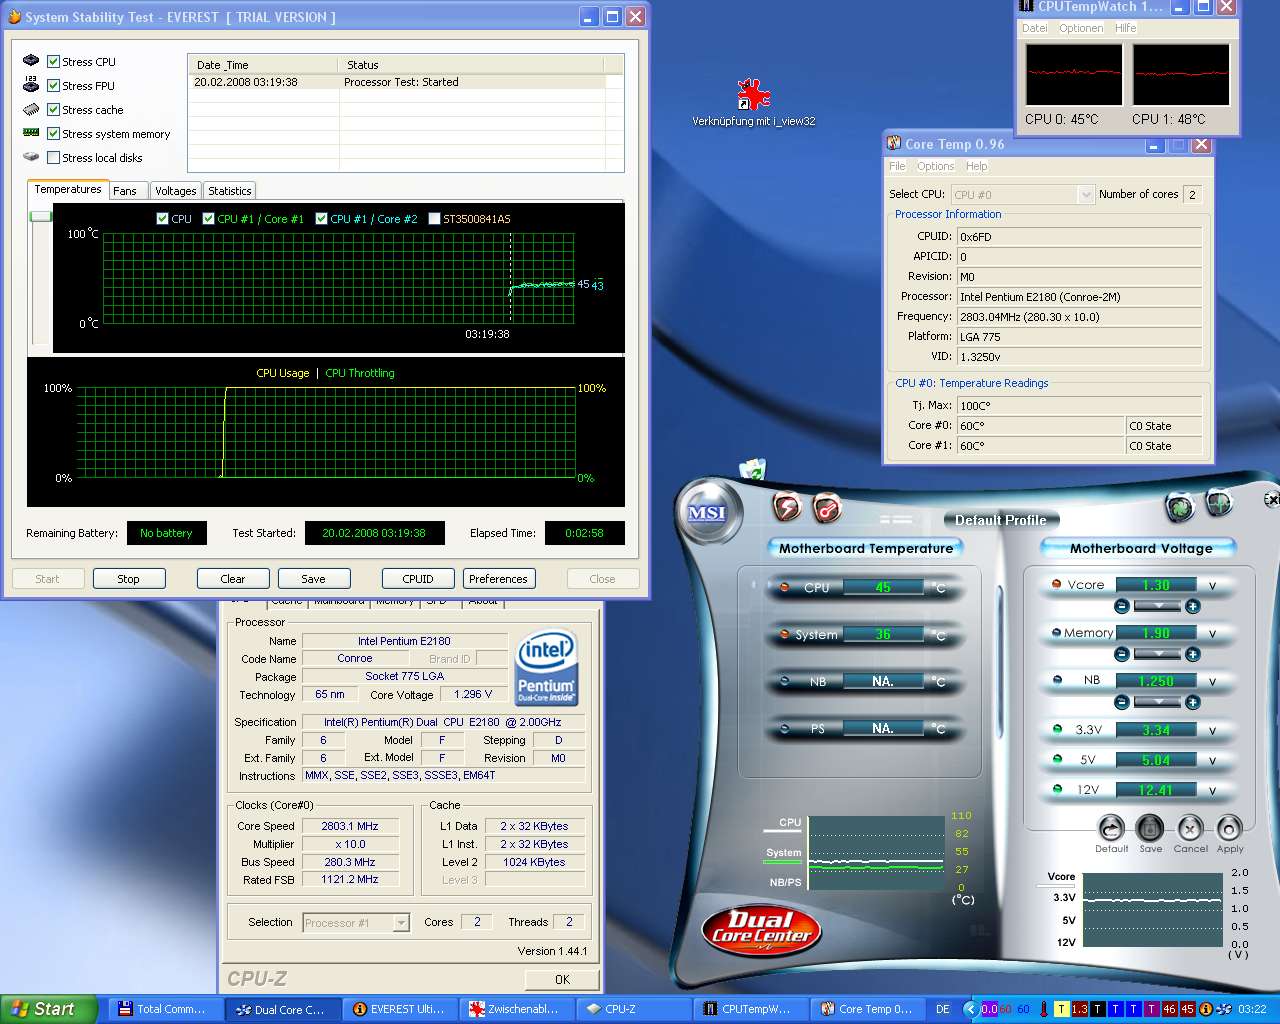Viewport: 1280px width, 1024px height.
Task: Open the NB voltage dropdown arrow
Action: click(x=1157, y=702)
